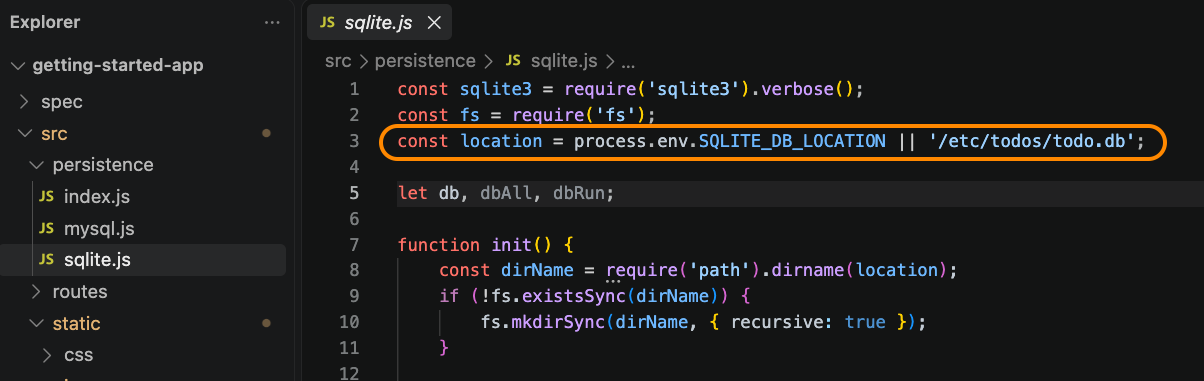This screenshot has height=381, width=1204.
Task: Click the persistence breadcrumb segment
Action: point(425,61)
